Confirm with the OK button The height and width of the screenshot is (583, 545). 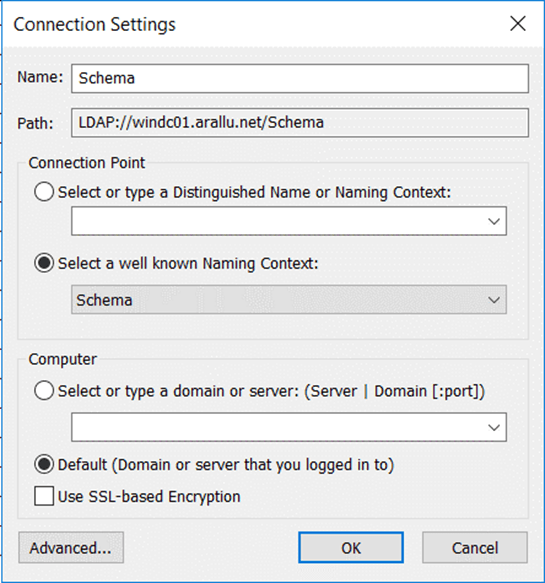pyautogui.click(x=351, y=548)
